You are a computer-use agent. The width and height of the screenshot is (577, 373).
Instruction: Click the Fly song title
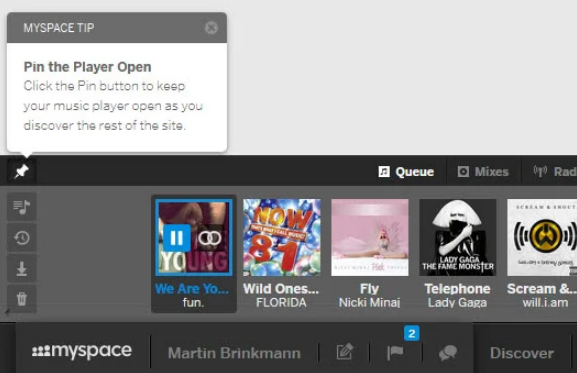click(x=369, y=289)
